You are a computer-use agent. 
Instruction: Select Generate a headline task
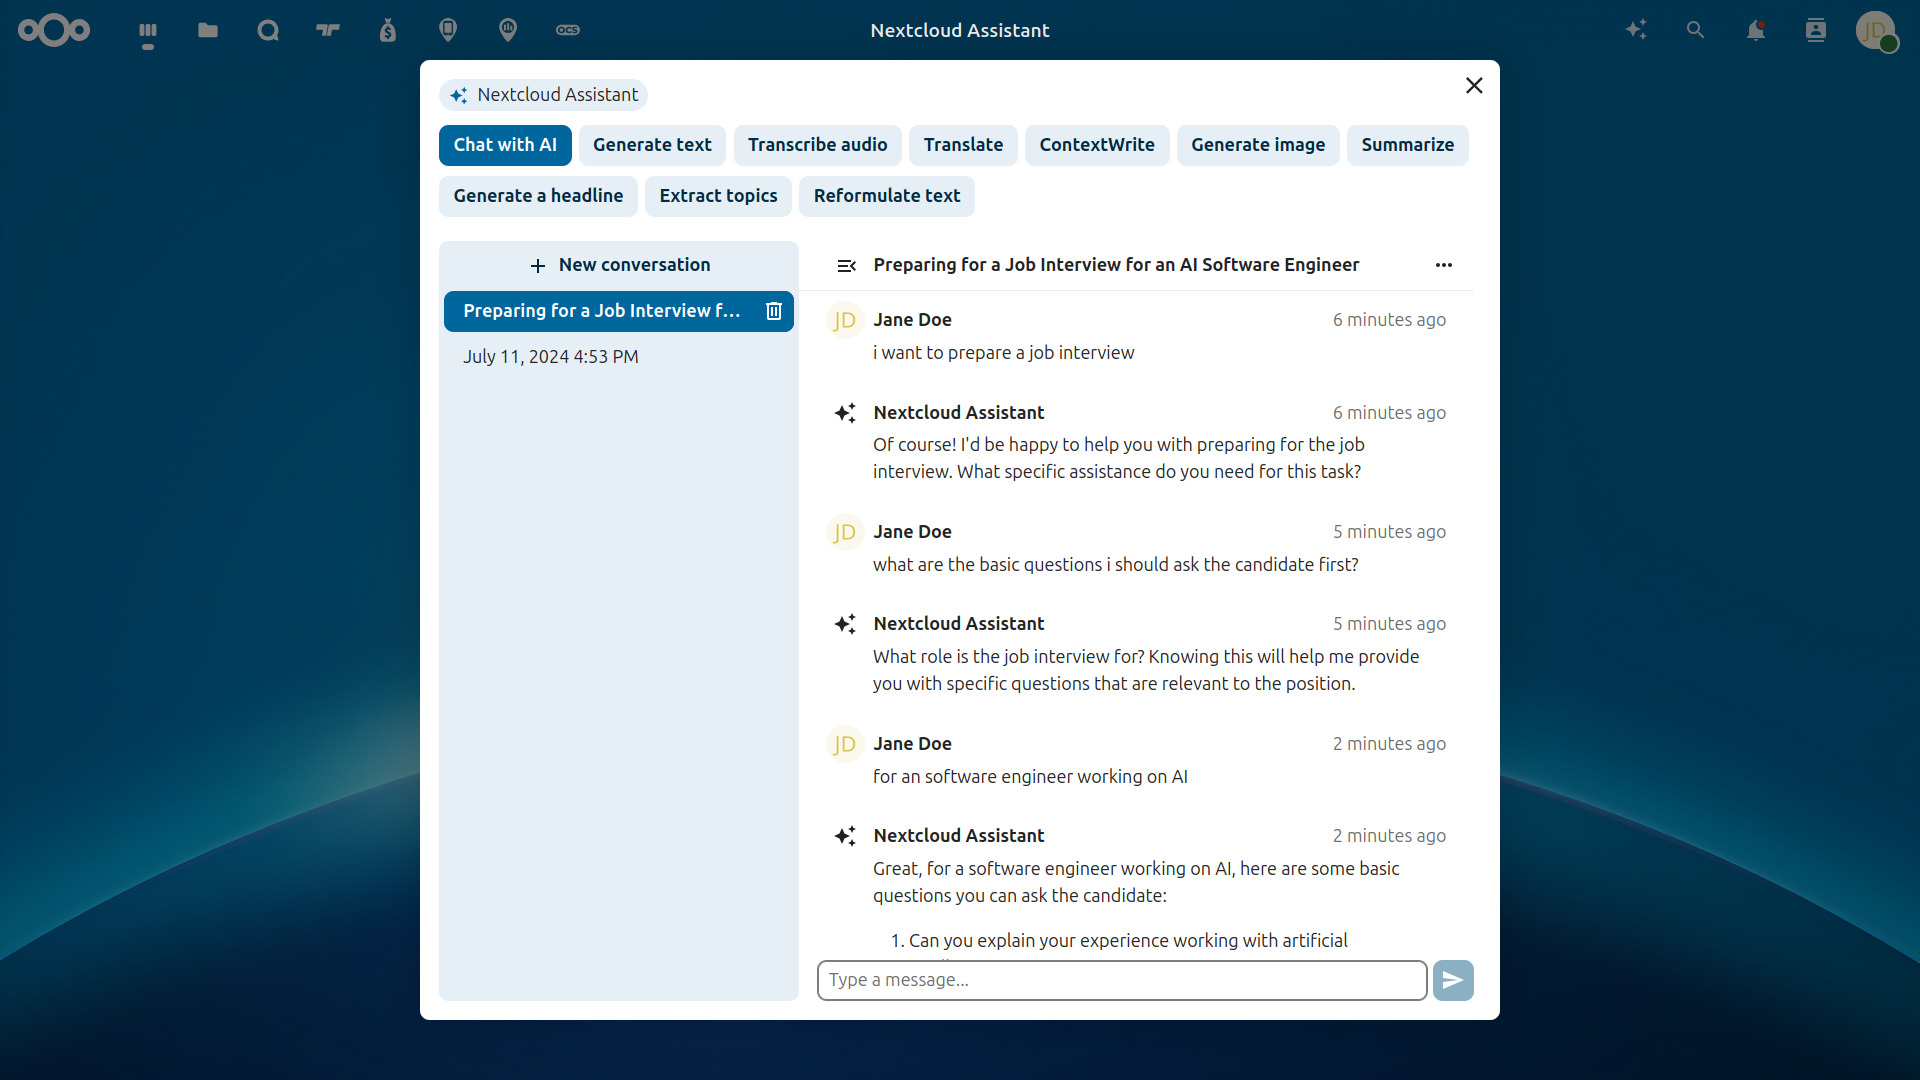[538, 196]
